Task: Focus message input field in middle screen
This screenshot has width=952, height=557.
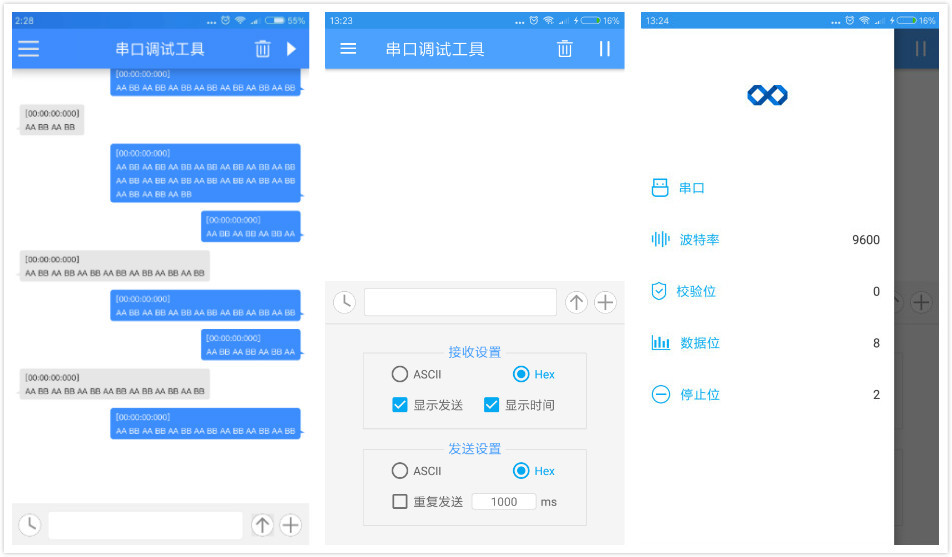Action: pyautogui.click(x=460, y=302)
